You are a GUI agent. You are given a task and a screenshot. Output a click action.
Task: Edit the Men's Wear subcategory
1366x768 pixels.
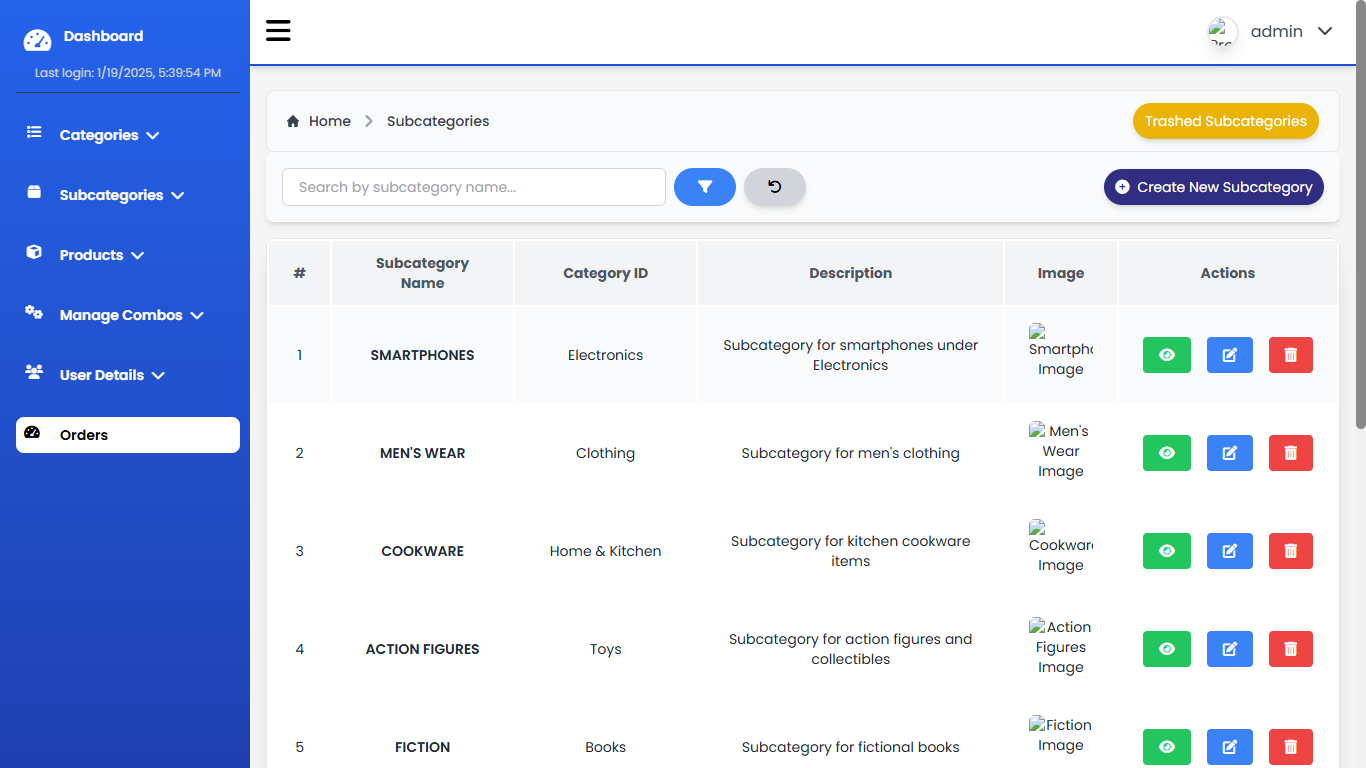1230,453
